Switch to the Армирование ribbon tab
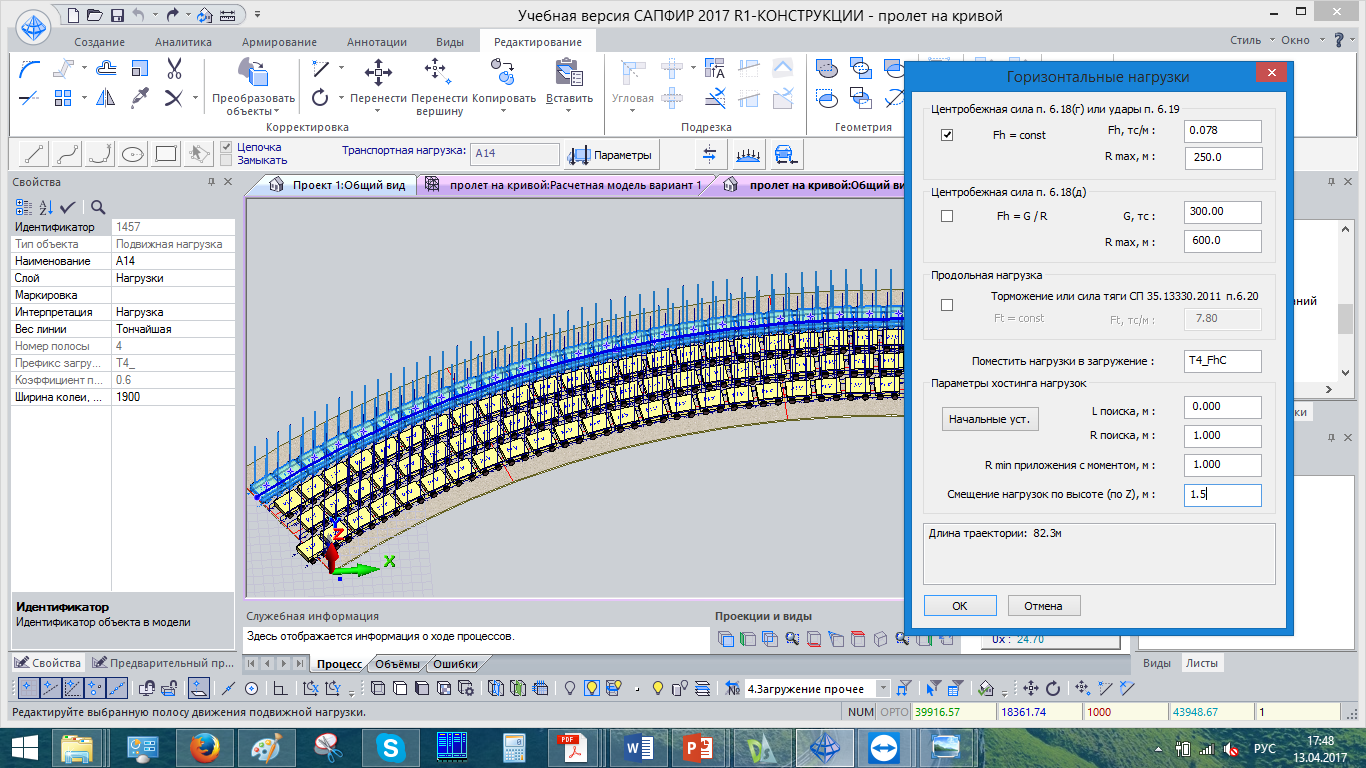The width and height of the screenshot is (1366, 768). [279, 42]
